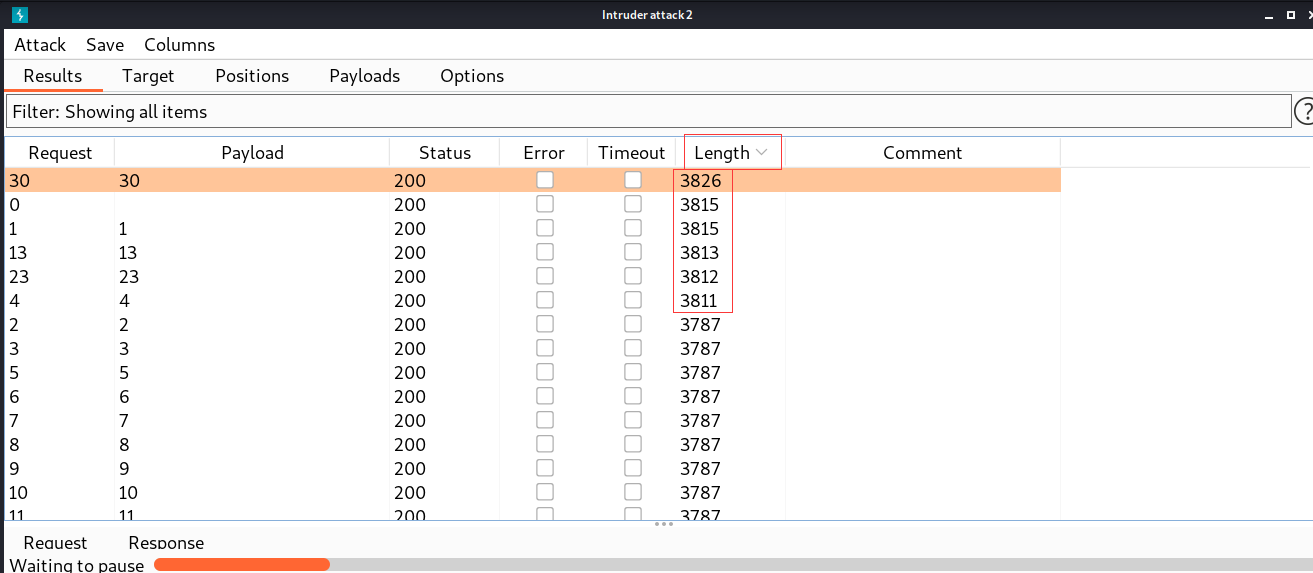The image size is (1313, 573).
Task: Select the row with payload 4
Action: point(533,301)
